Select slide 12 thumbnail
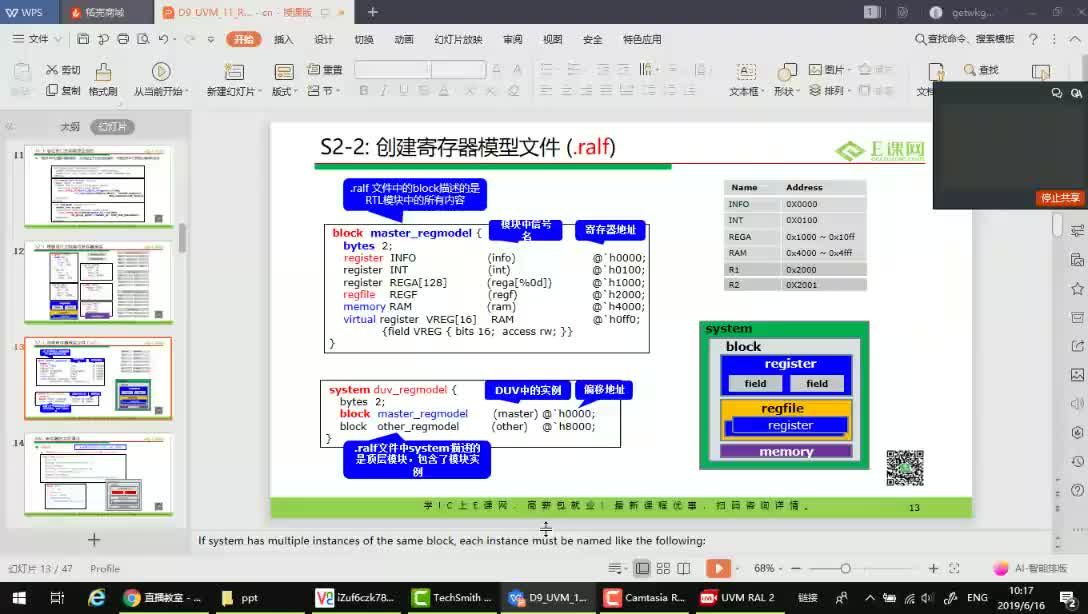 98,282
